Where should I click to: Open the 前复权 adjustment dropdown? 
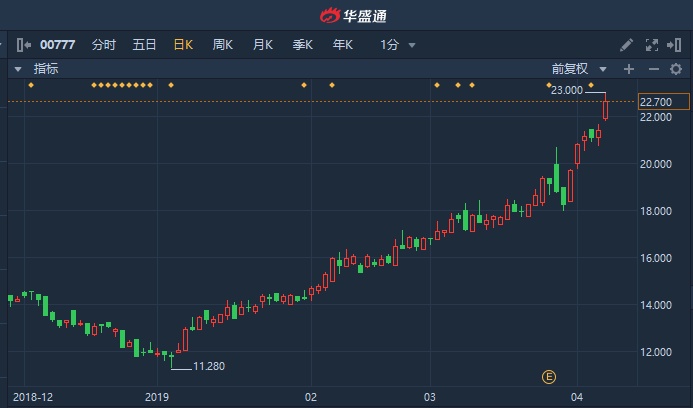coord(579,69)
